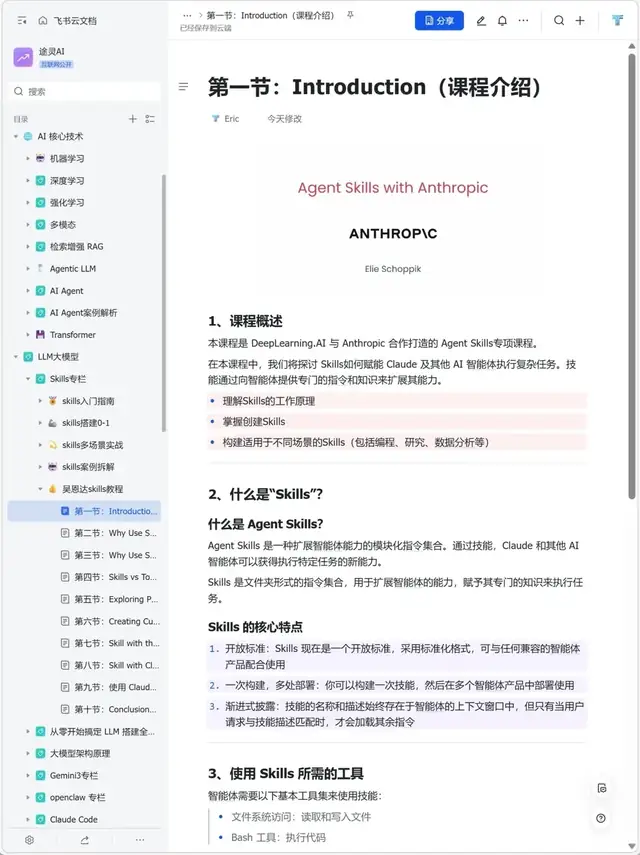Click the floating comments icon at bottom right
The width and height of the screenshot is (640, 855).
pos(601,788)
